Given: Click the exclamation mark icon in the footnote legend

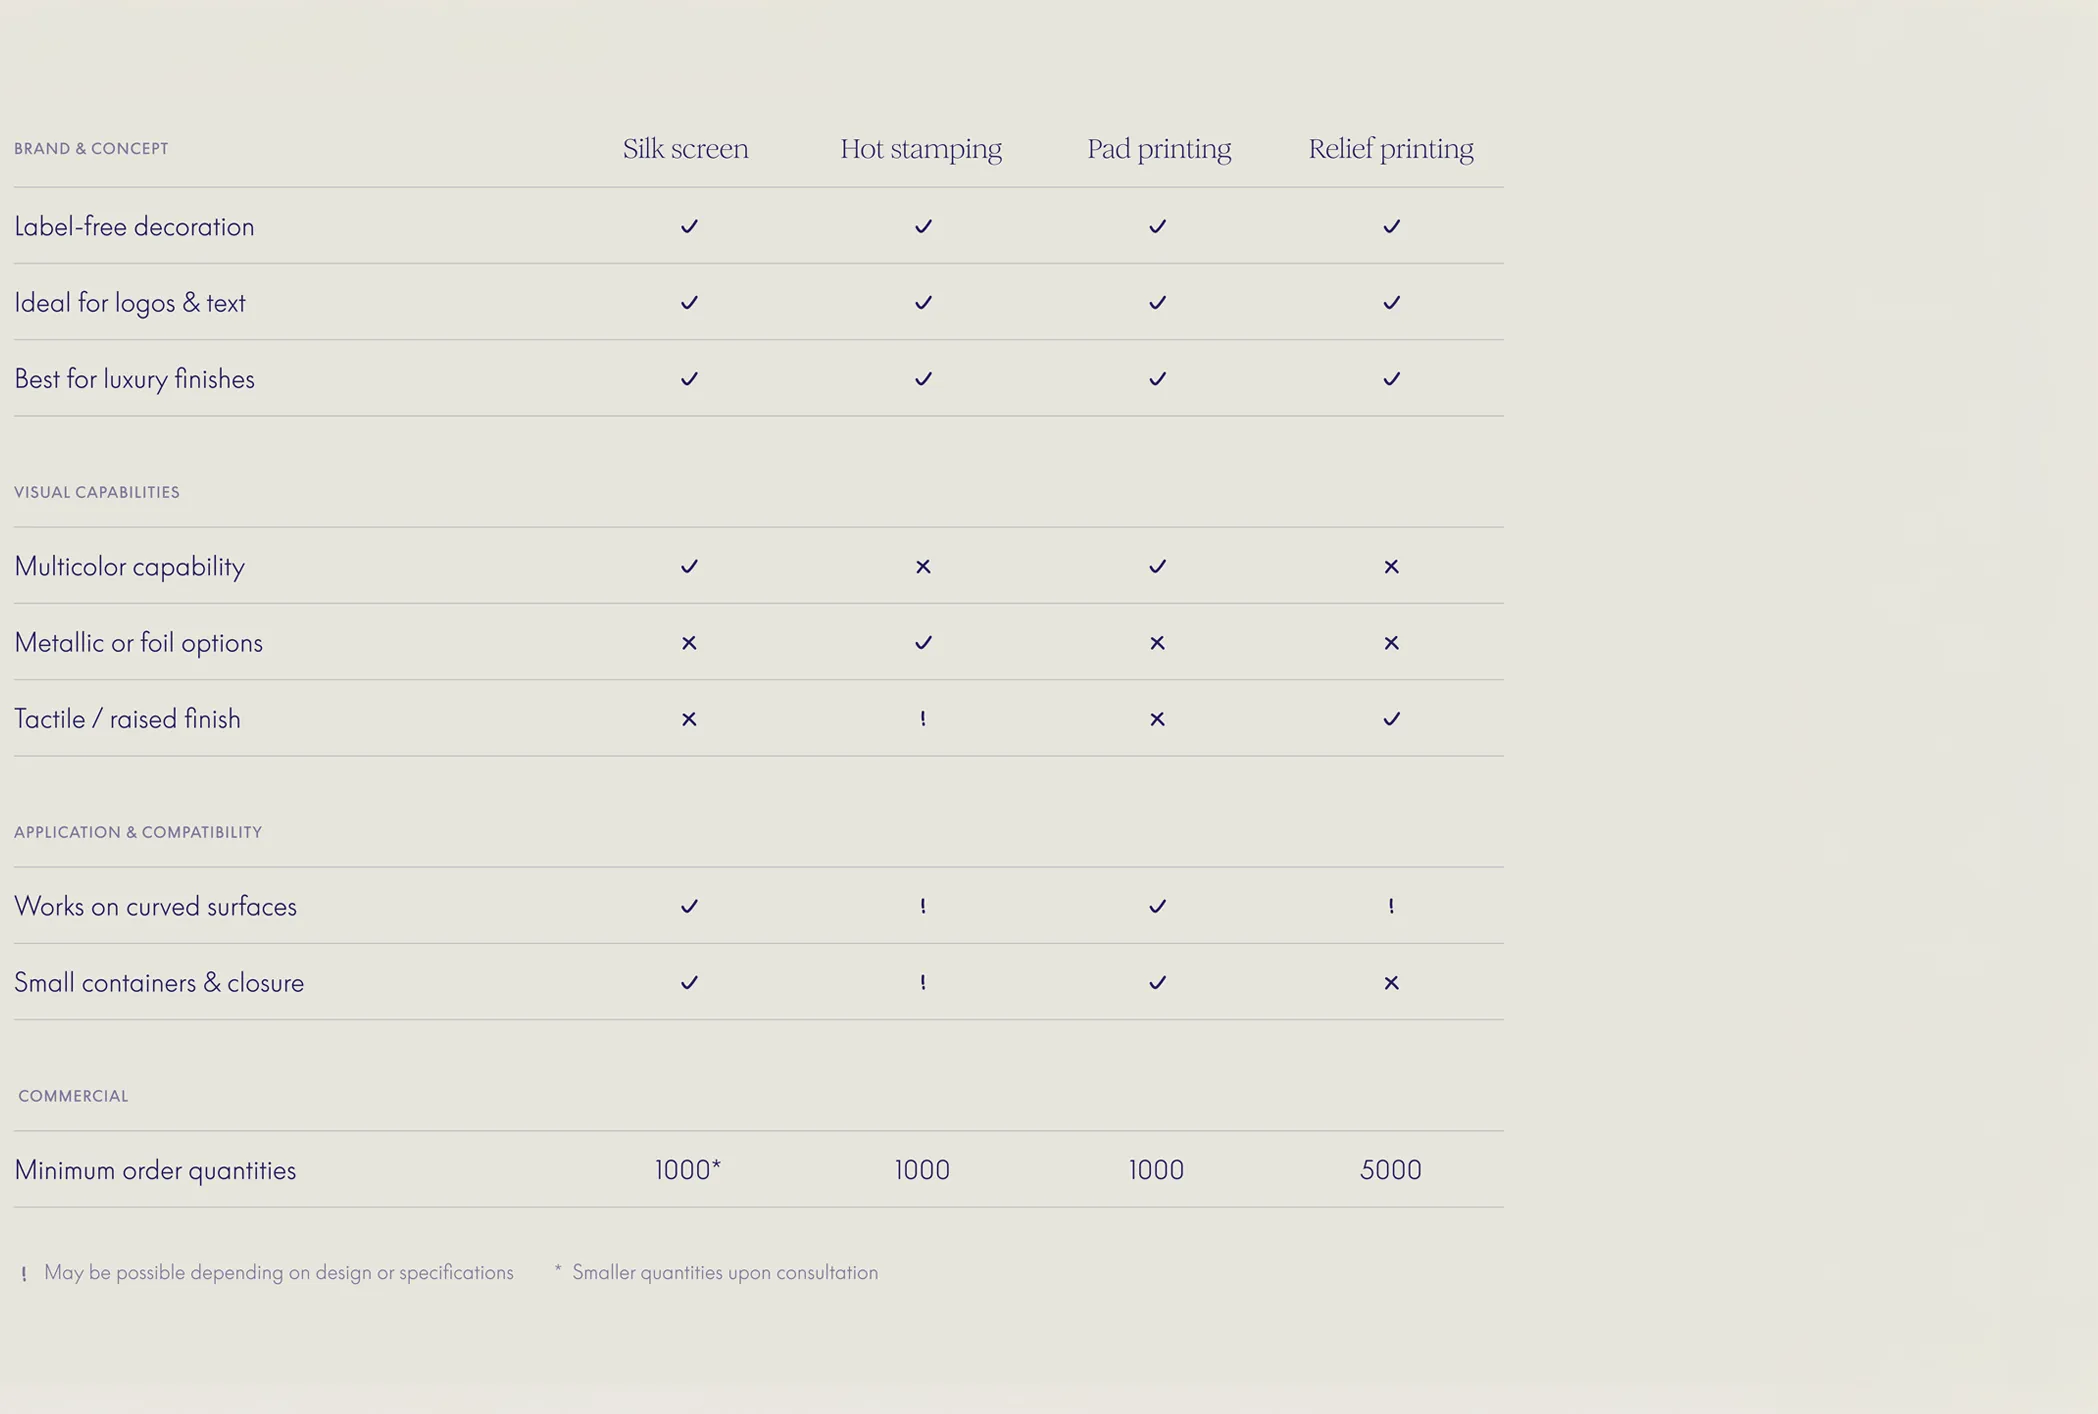Looking at the screenshot, I should 24,1274.
